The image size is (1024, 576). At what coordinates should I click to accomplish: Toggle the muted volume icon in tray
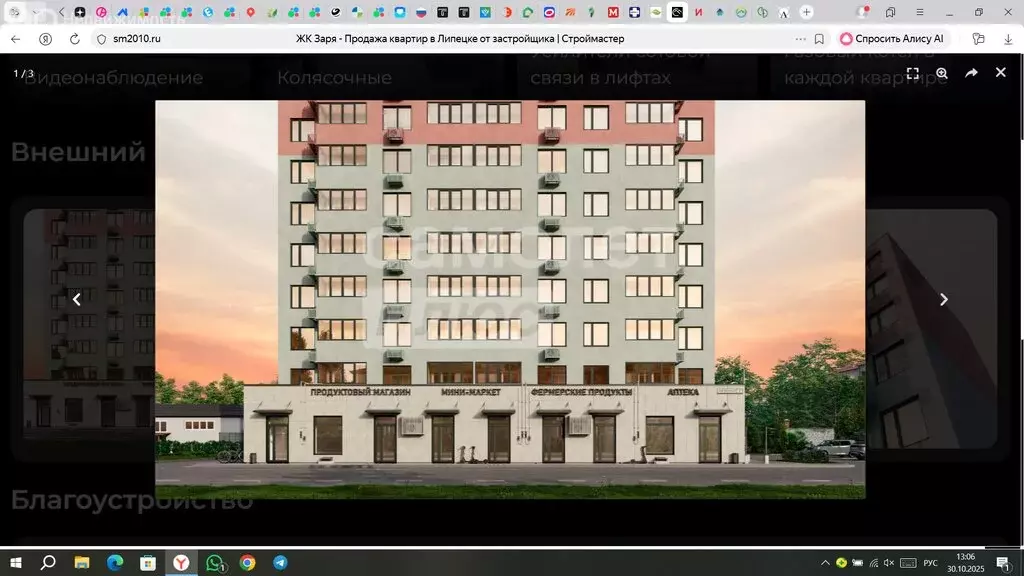(x=889, y=563)
